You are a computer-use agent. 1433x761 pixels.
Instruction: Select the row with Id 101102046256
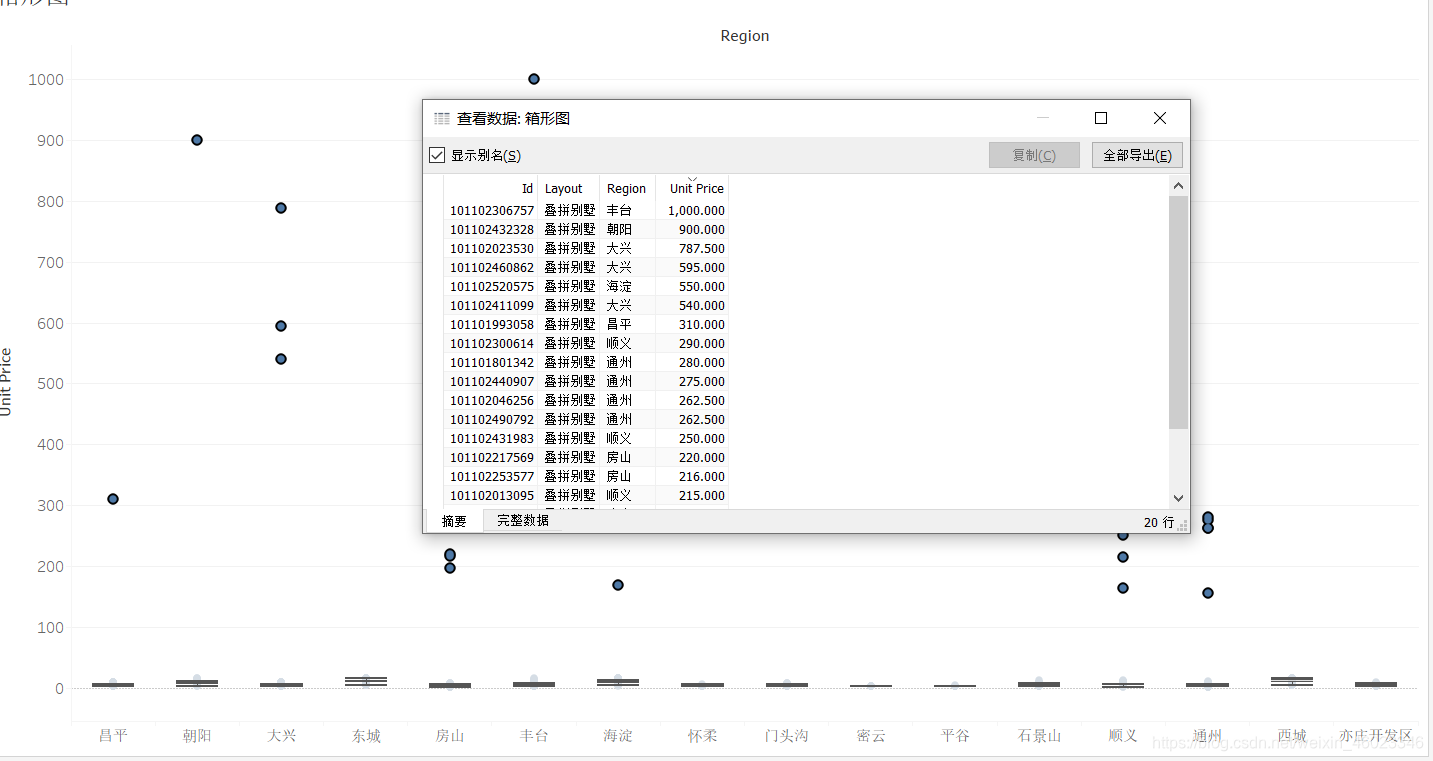586,400
